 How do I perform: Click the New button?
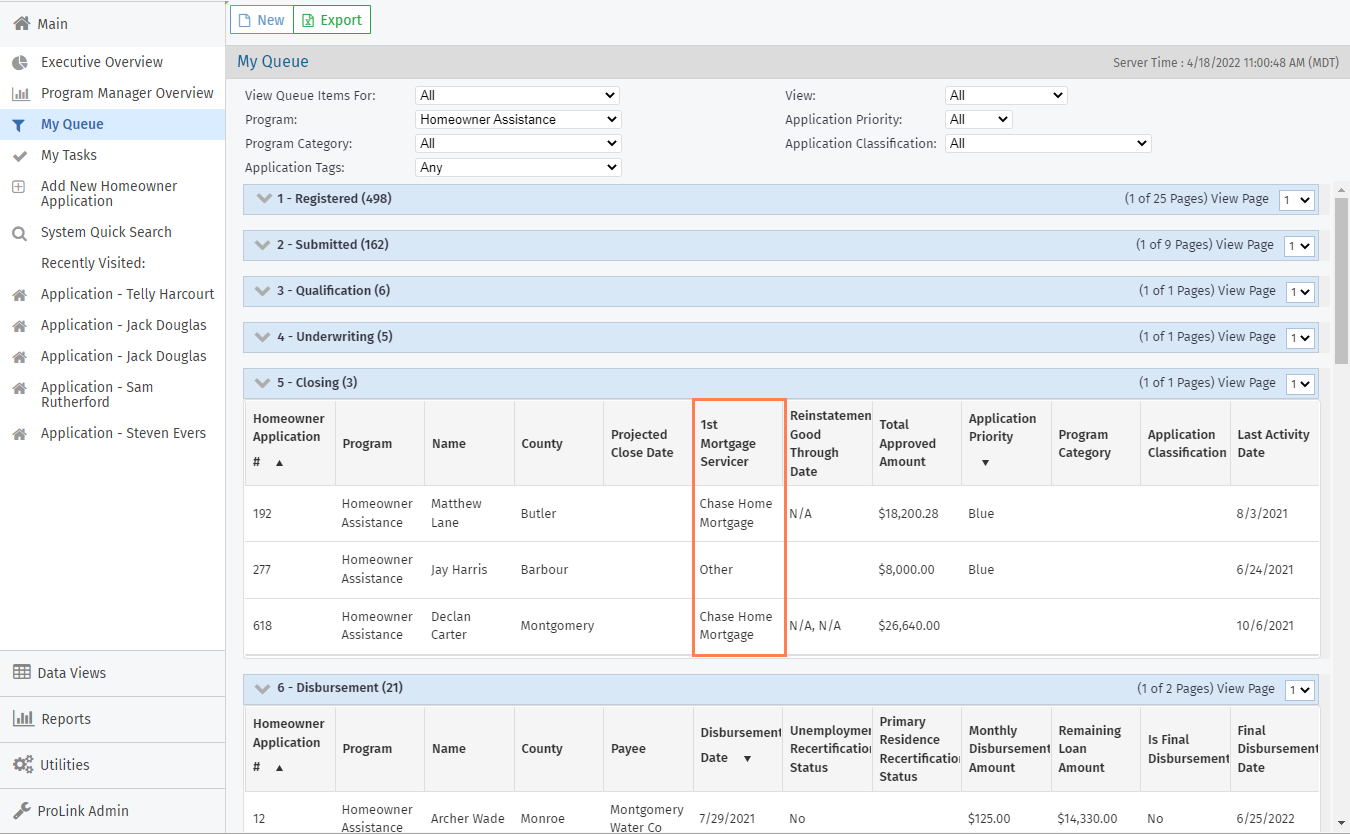[x=260, y=20]
